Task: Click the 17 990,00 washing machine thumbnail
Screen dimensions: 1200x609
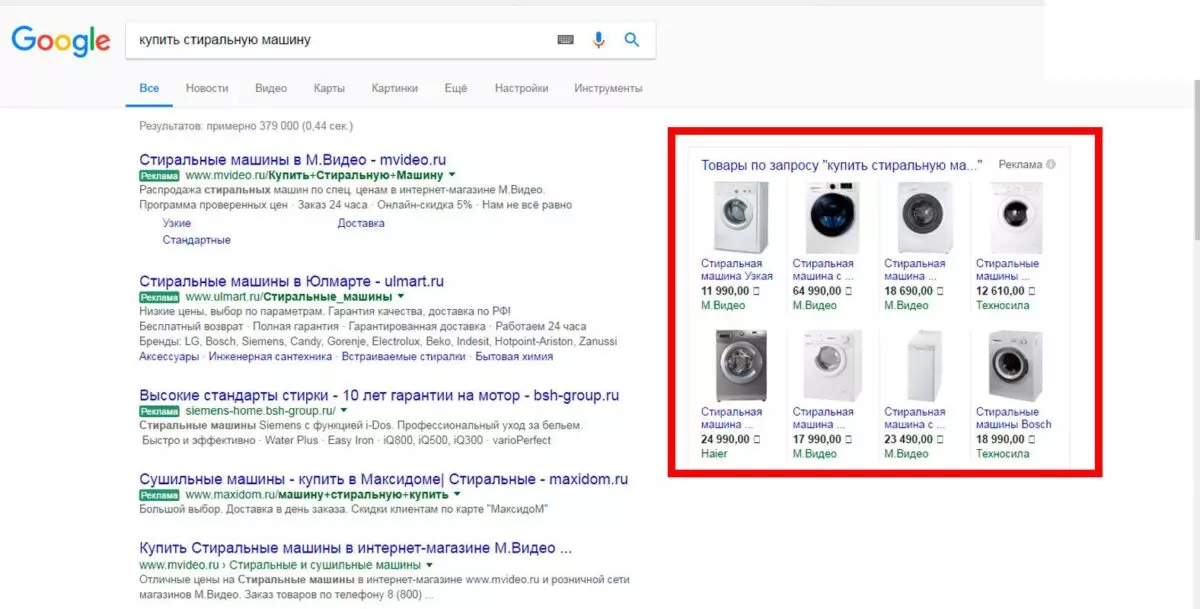Action: tap(832, 366)
